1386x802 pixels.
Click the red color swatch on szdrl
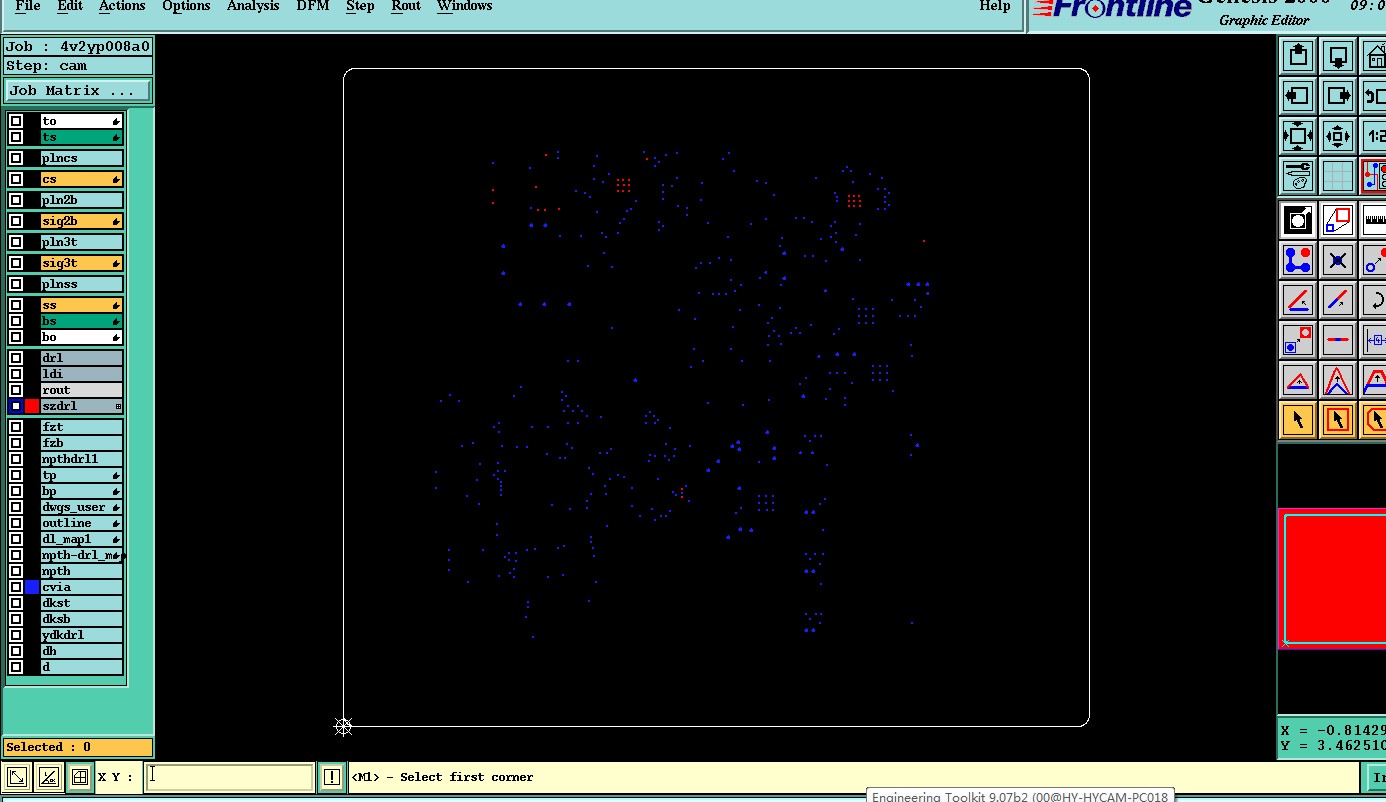[x=32, y=406]
